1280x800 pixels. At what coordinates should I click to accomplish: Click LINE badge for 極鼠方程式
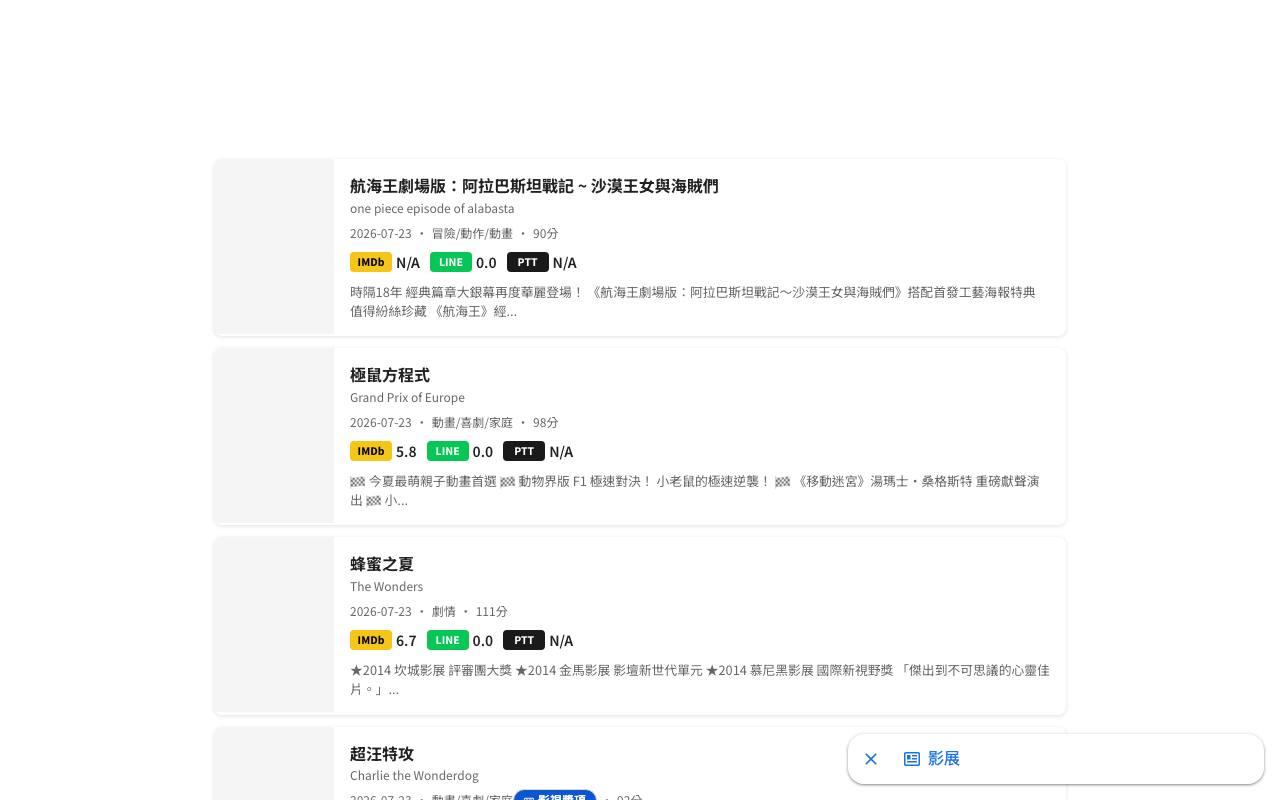[x=448, y=451]
